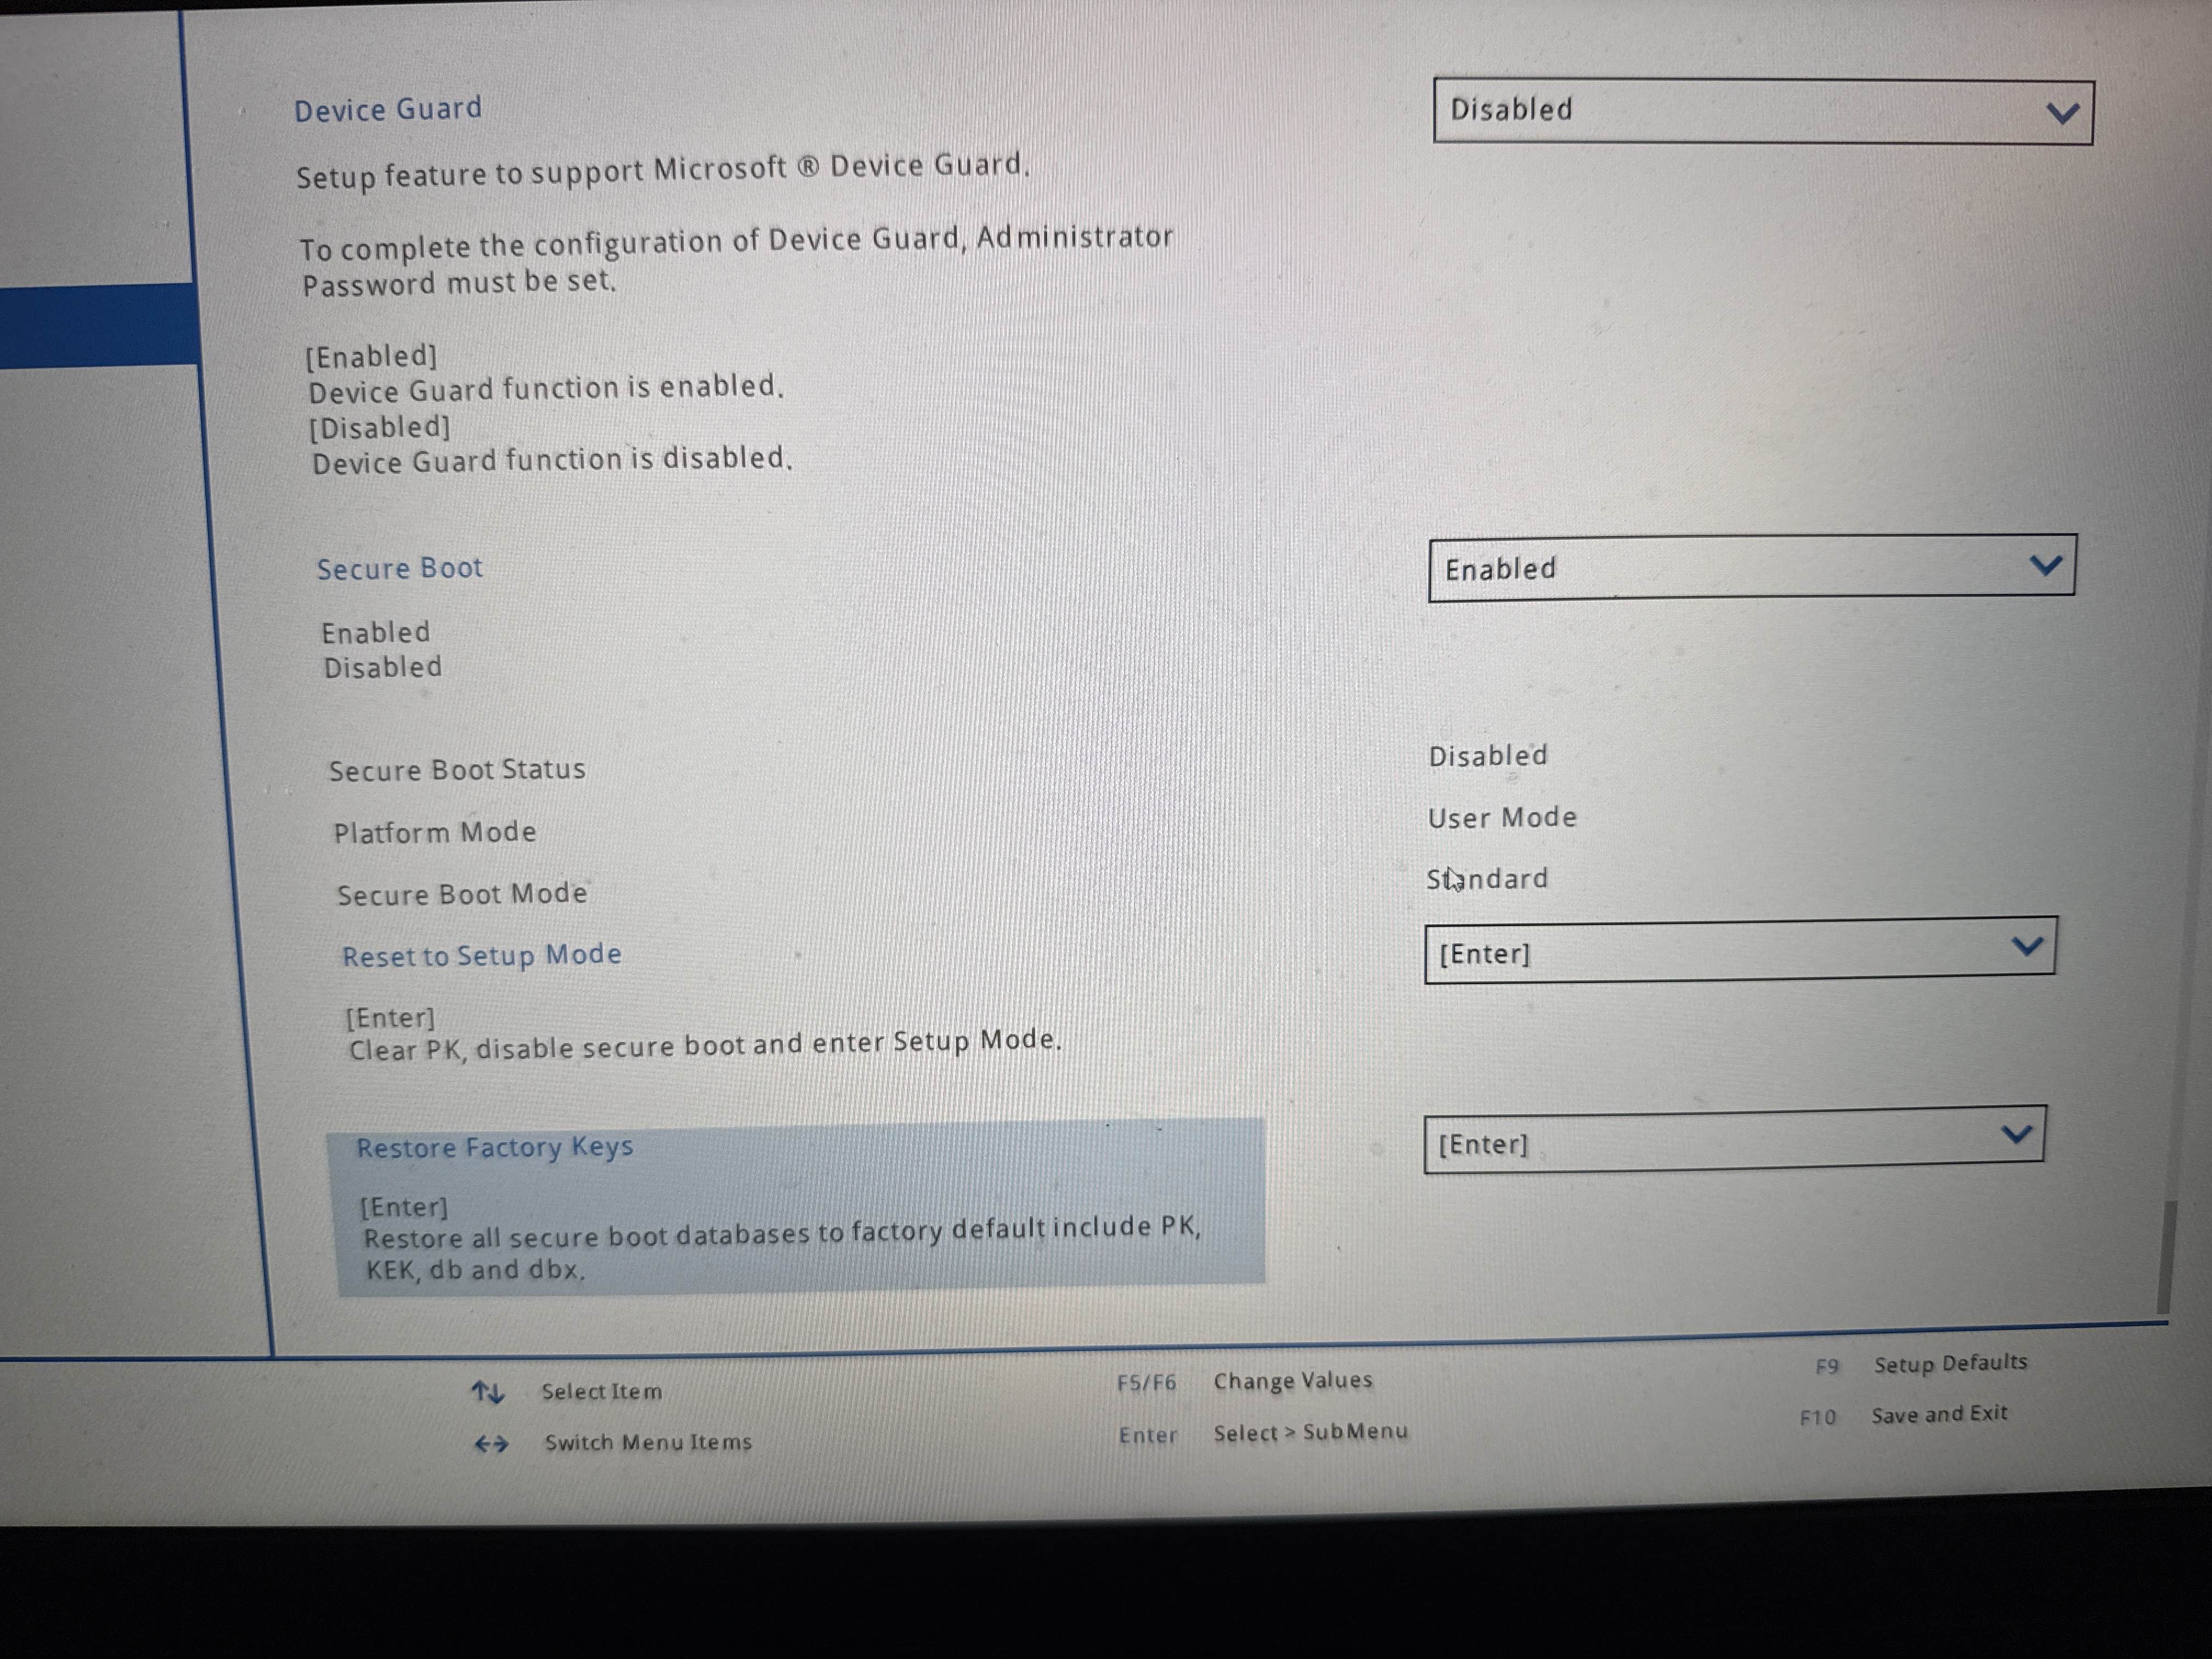2212x1659 pixels.
Task: Click the Secure Boot dropdown chevron
Action: (x=2045, y=566)
